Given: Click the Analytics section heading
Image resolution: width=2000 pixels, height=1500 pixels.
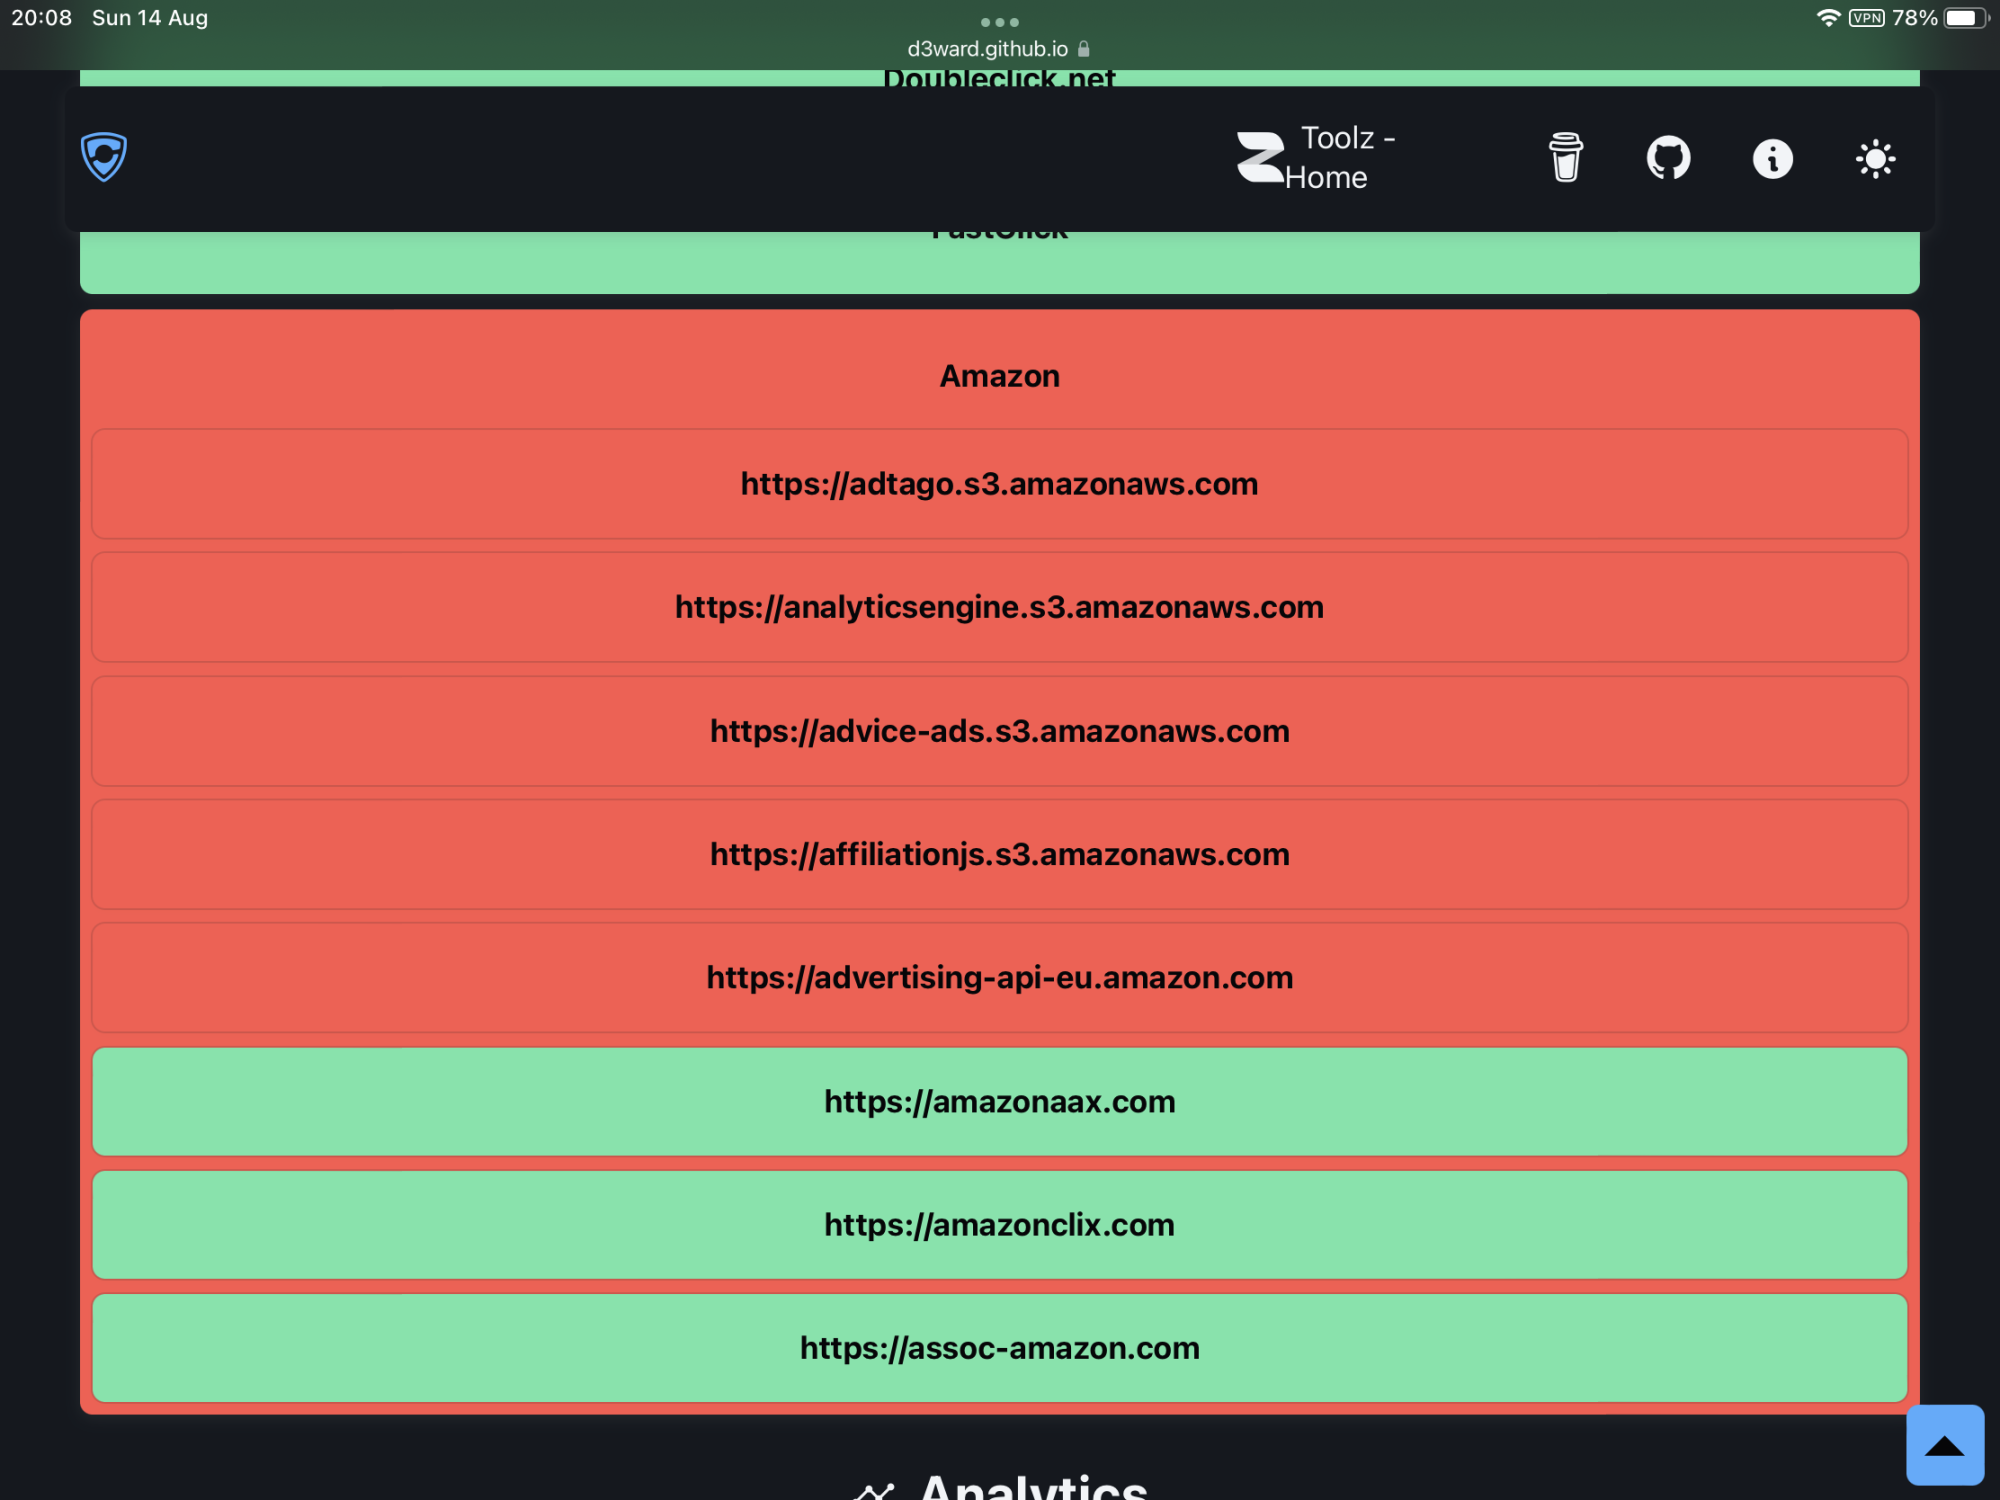Looking at the screenshot, I should pyautogui.click(x=1032, y=1485).
